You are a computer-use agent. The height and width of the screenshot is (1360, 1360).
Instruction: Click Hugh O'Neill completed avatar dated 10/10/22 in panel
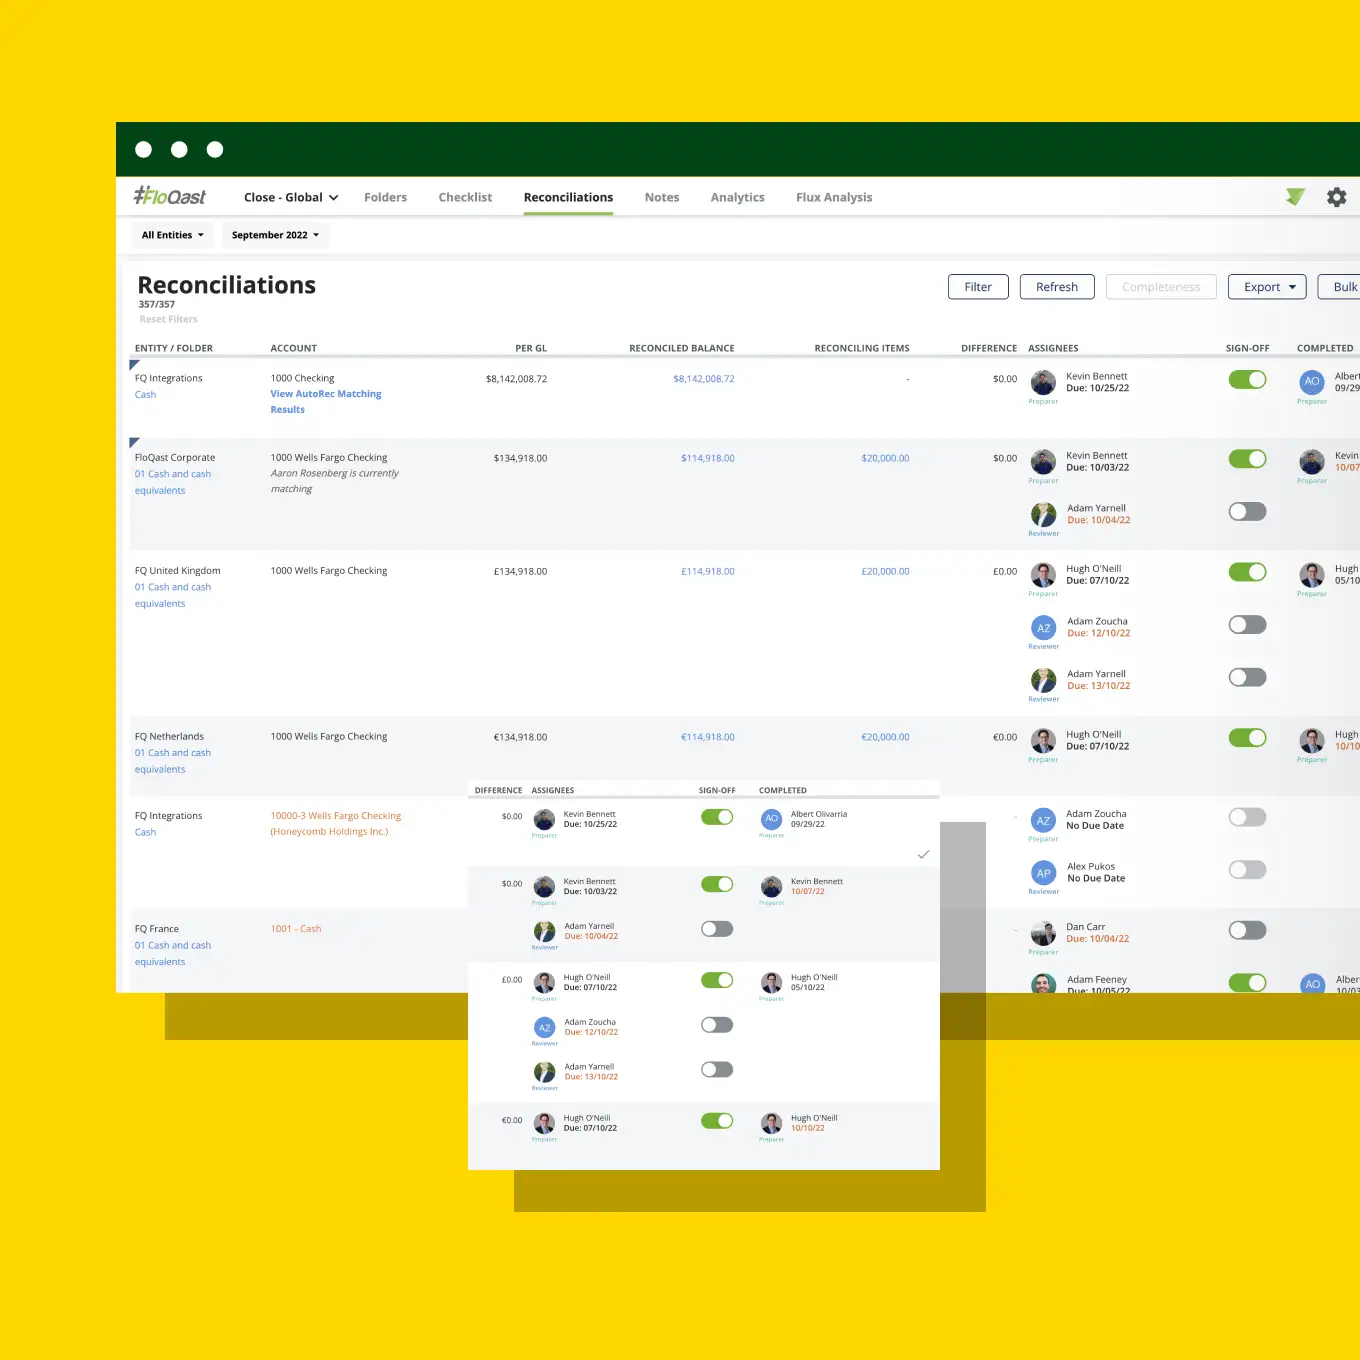[x=771, y=1123]
